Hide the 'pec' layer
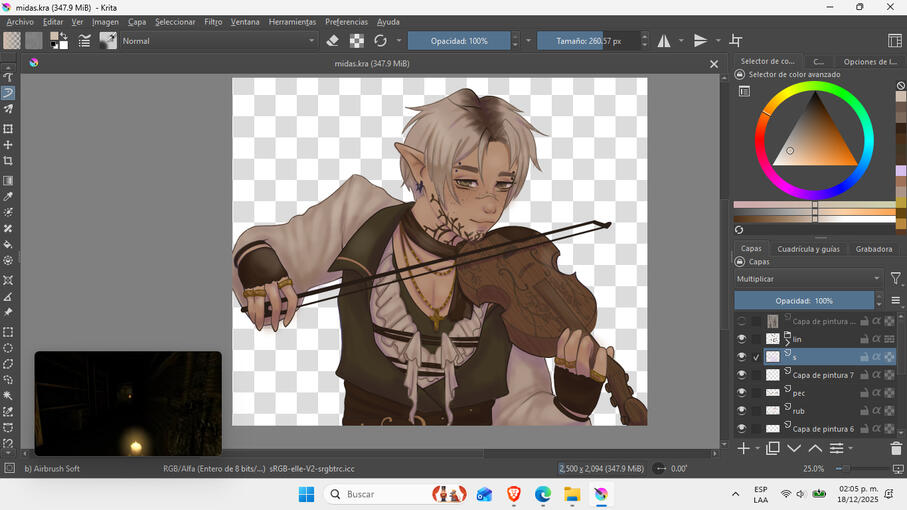The image size is (907, 510). coord(742,393)
